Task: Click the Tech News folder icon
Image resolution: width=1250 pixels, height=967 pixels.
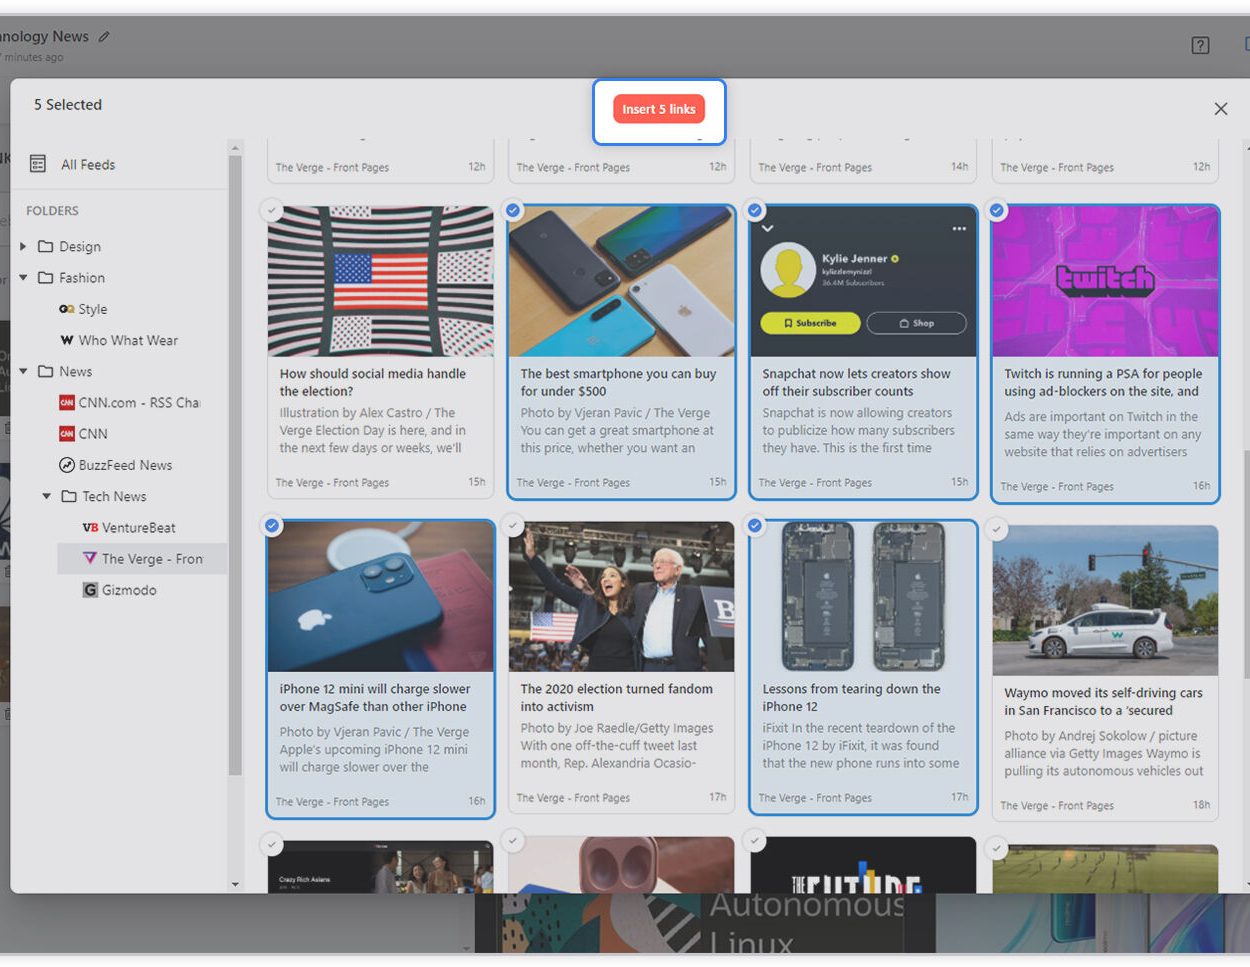Action: [69, 496]
